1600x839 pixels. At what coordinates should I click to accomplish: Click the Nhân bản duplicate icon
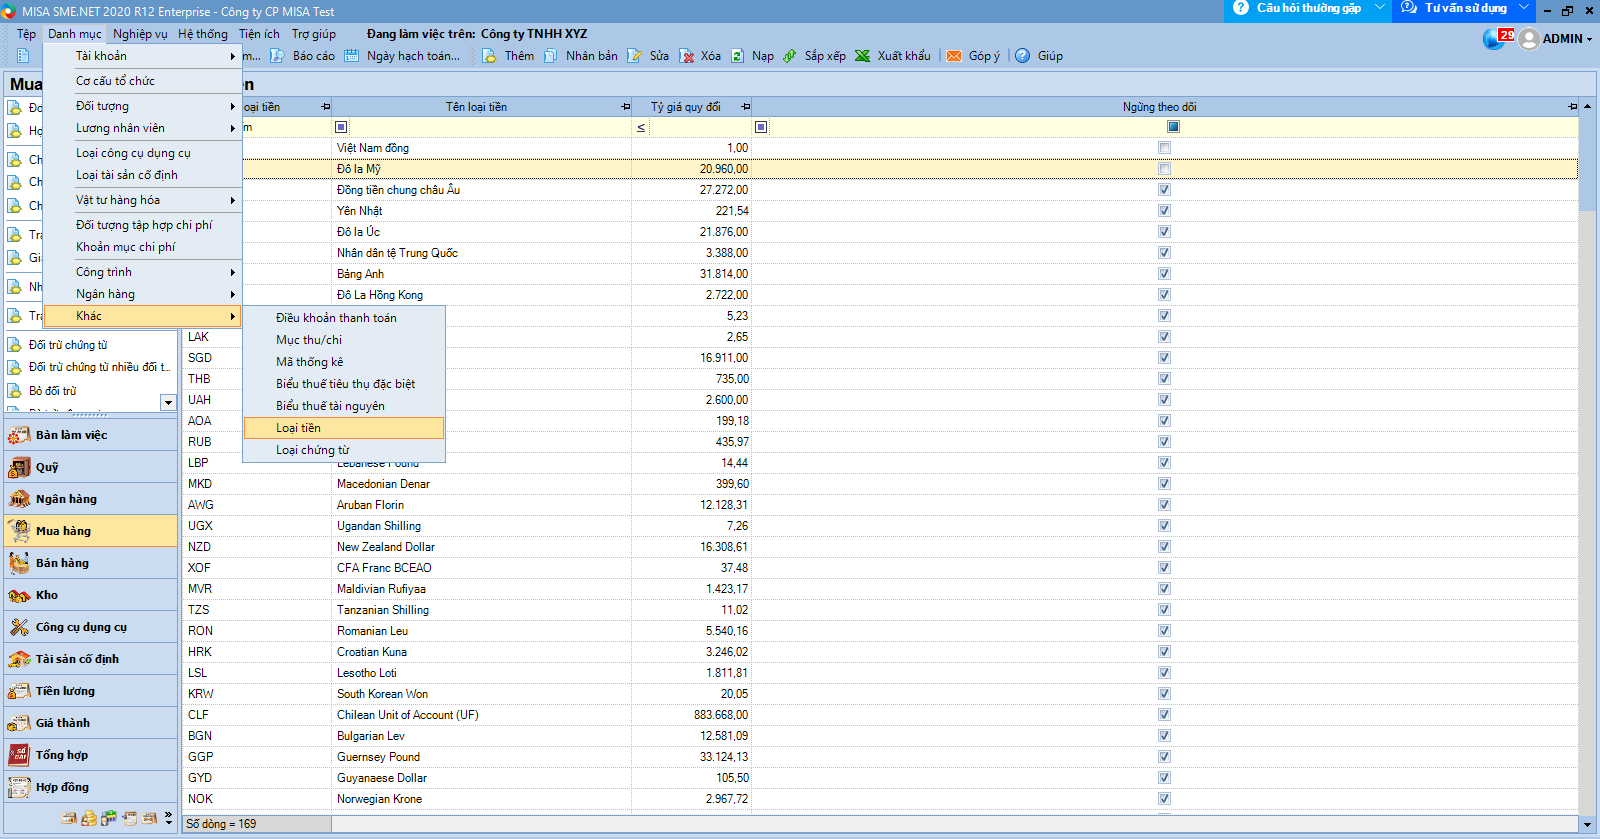point(551,56)
